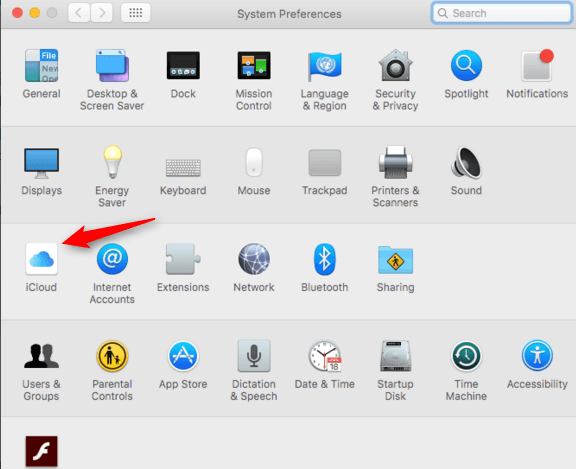This screenshot has width=576, height=469.
Task: Click the Show All grid button
Action: (x=136, y=13)
